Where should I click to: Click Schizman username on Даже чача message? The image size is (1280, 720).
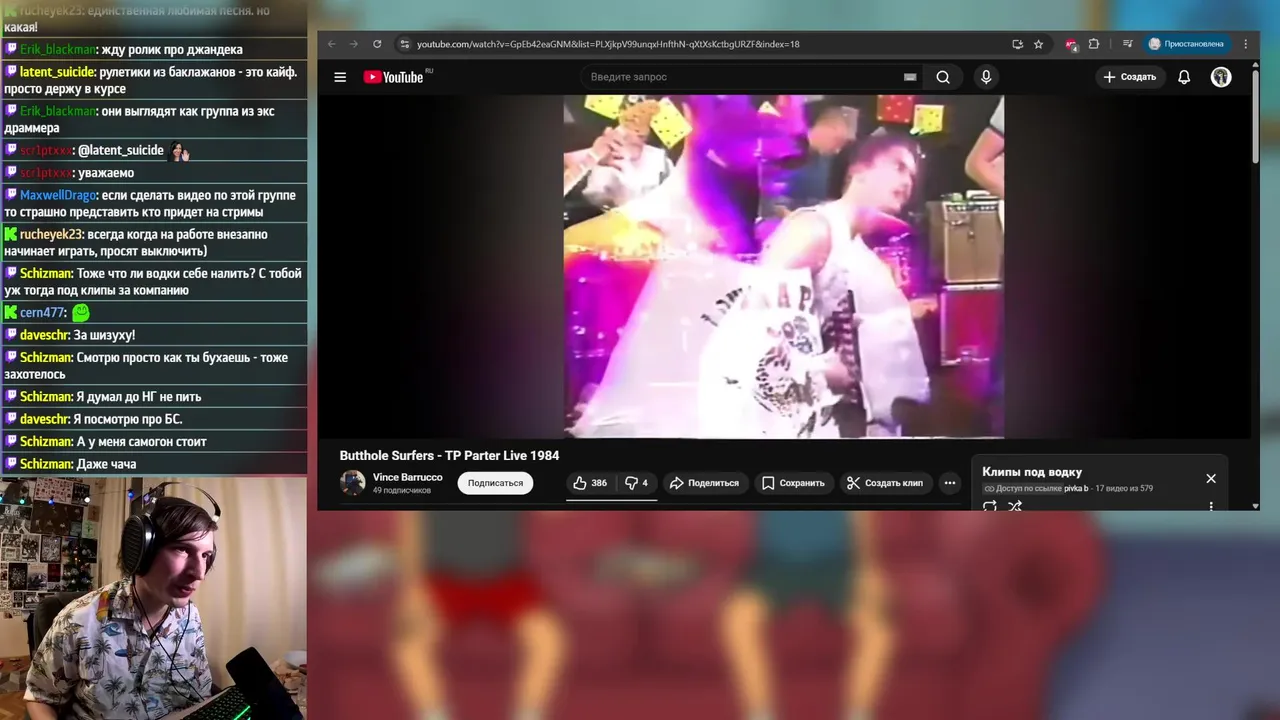[46, 464]
